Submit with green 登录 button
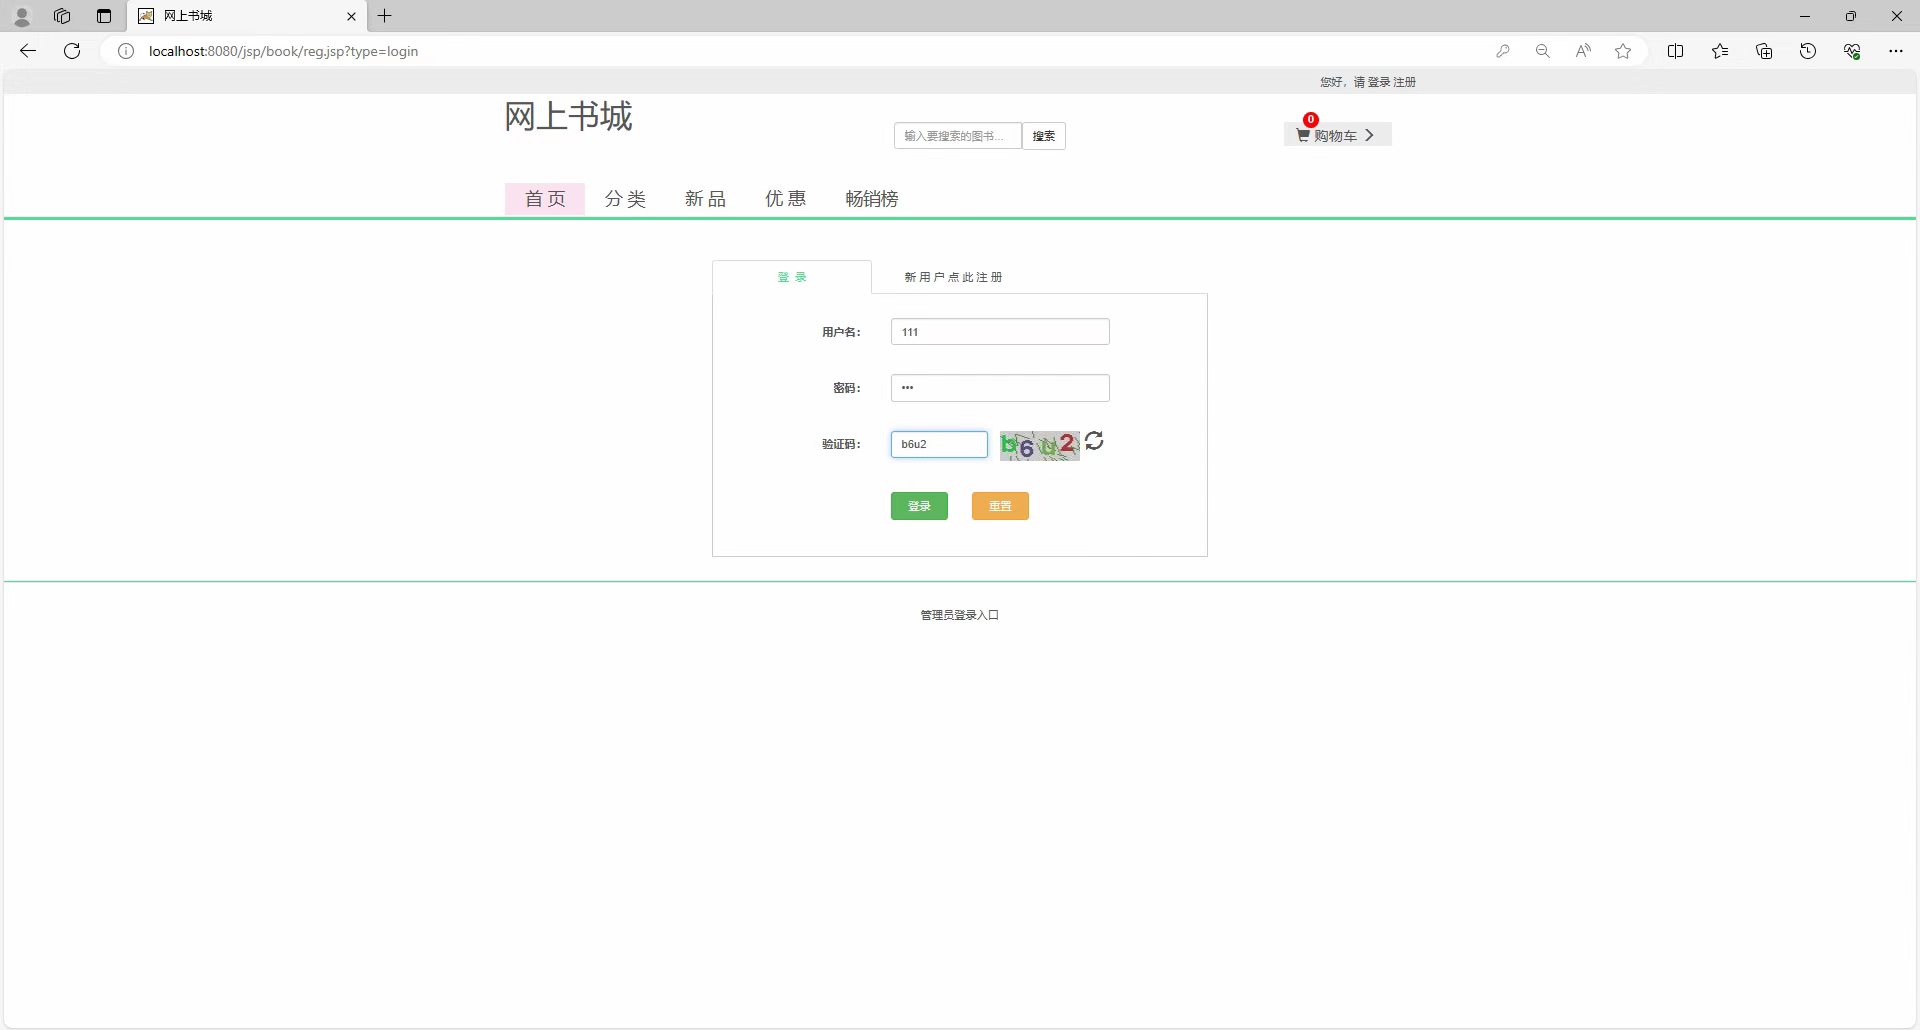Image resolution: width=1920 pixels, height=1030 pixels. point(919,506)
